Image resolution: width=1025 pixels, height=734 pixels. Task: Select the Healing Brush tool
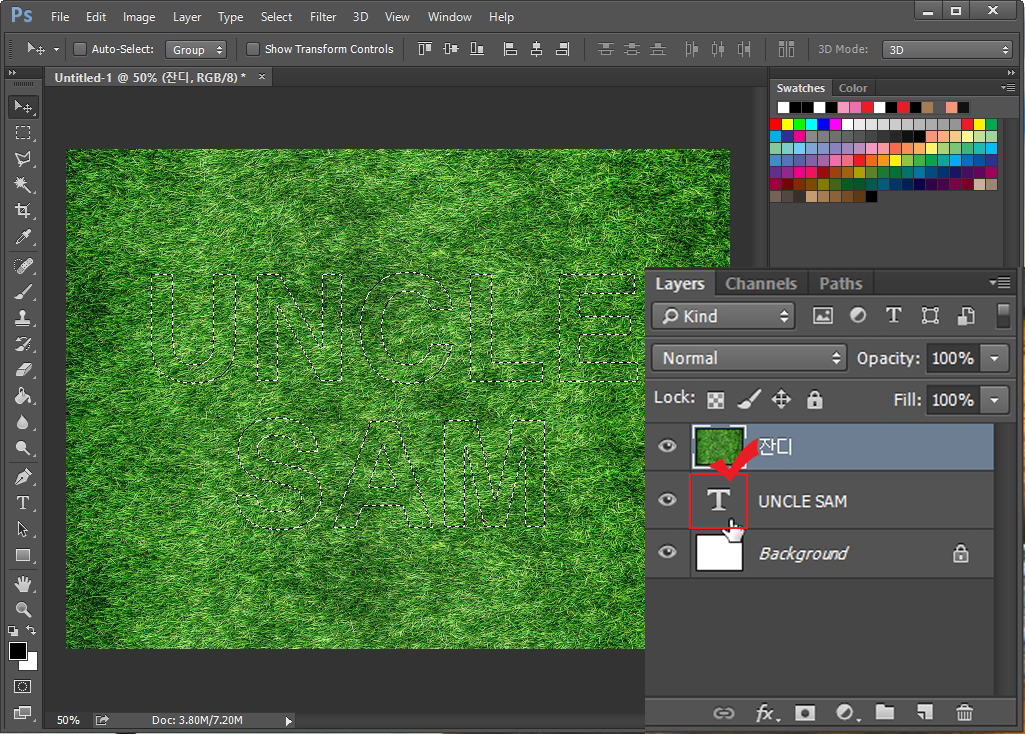23,266
